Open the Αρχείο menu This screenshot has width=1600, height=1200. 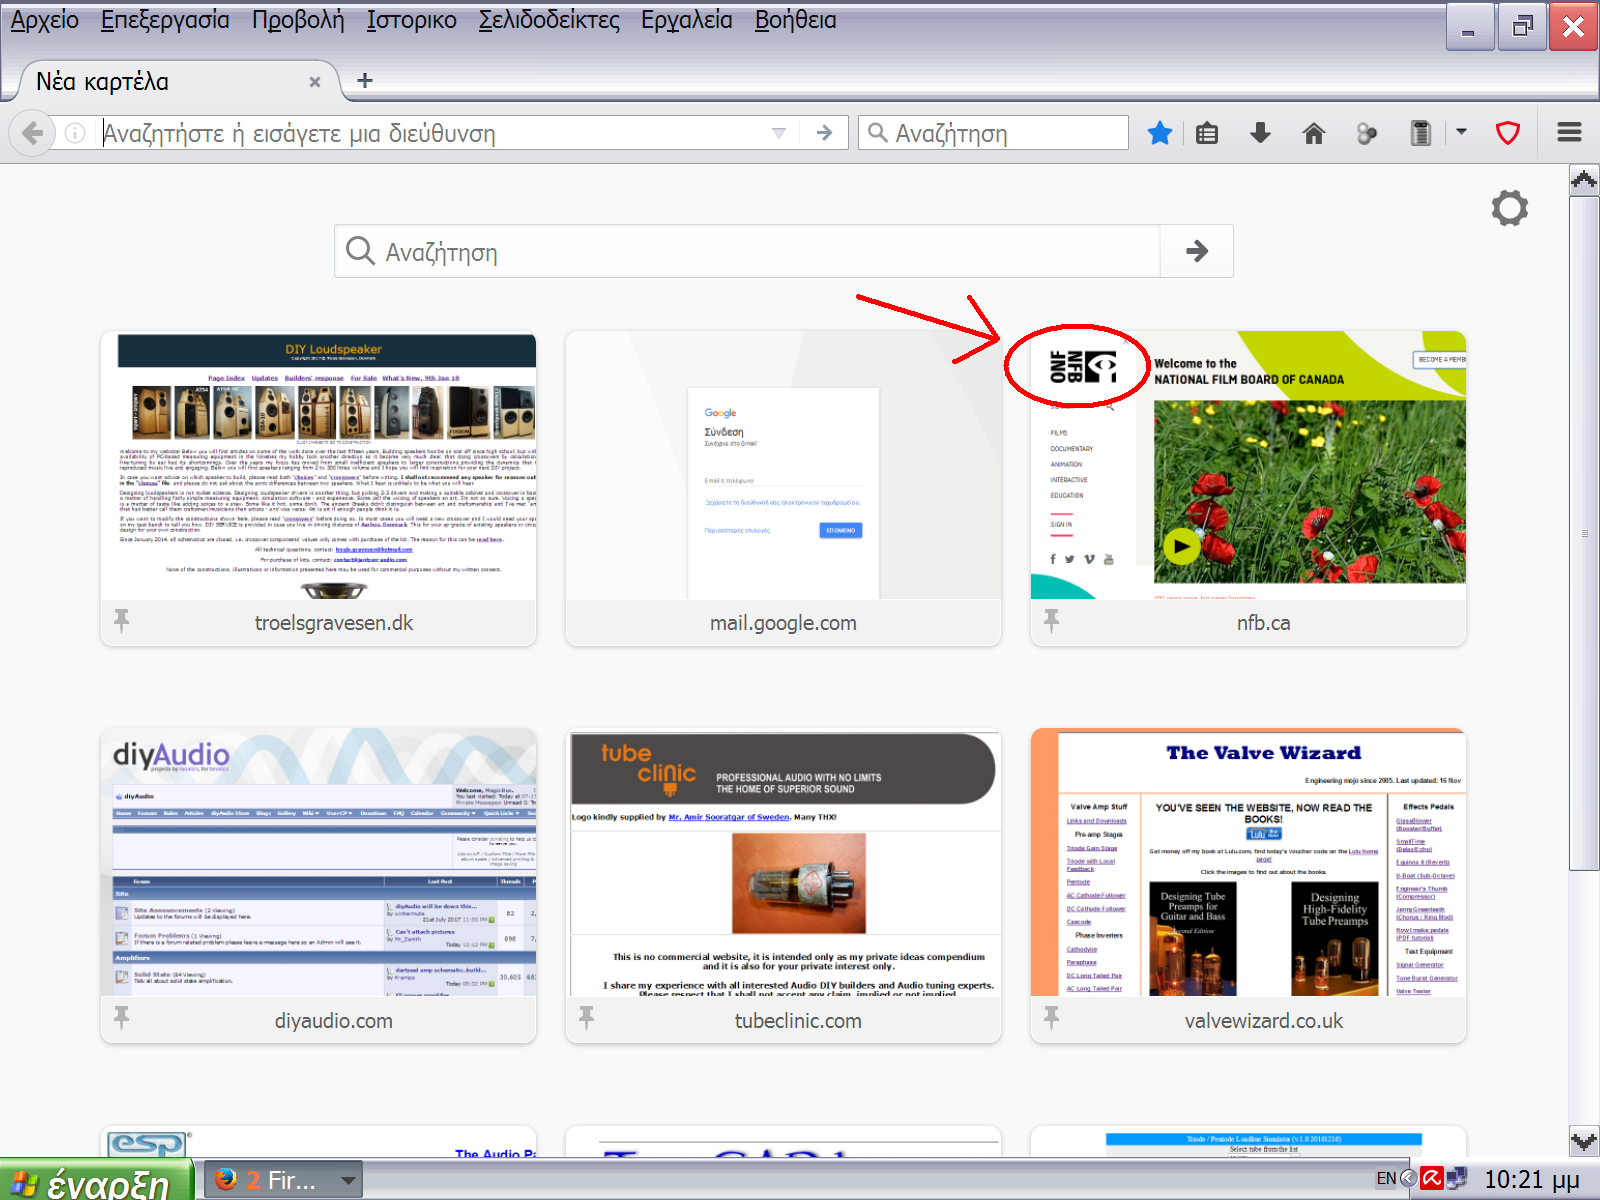coord(44,21)
